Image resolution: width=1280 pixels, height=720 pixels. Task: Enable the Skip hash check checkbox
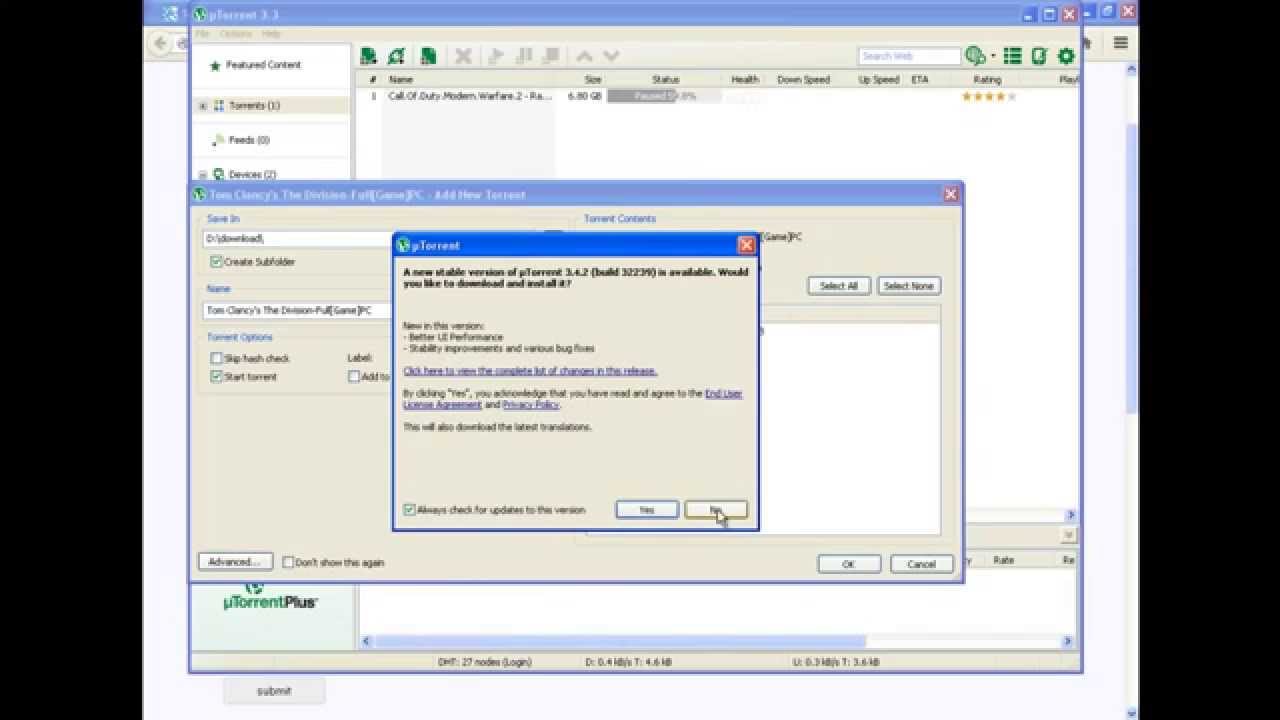tap(216, 358)
